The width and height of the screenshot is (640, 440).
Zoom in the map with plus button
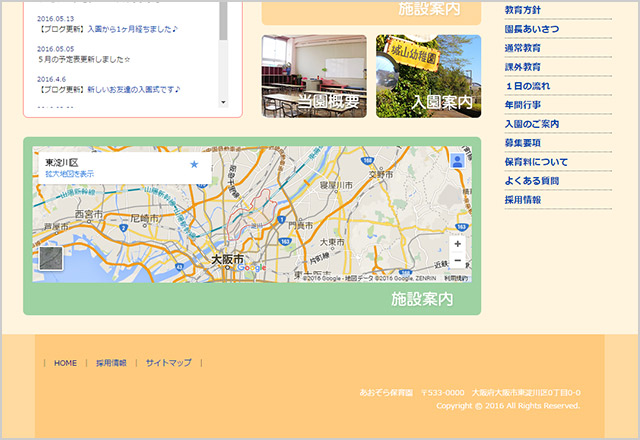[x=457, y=244]
